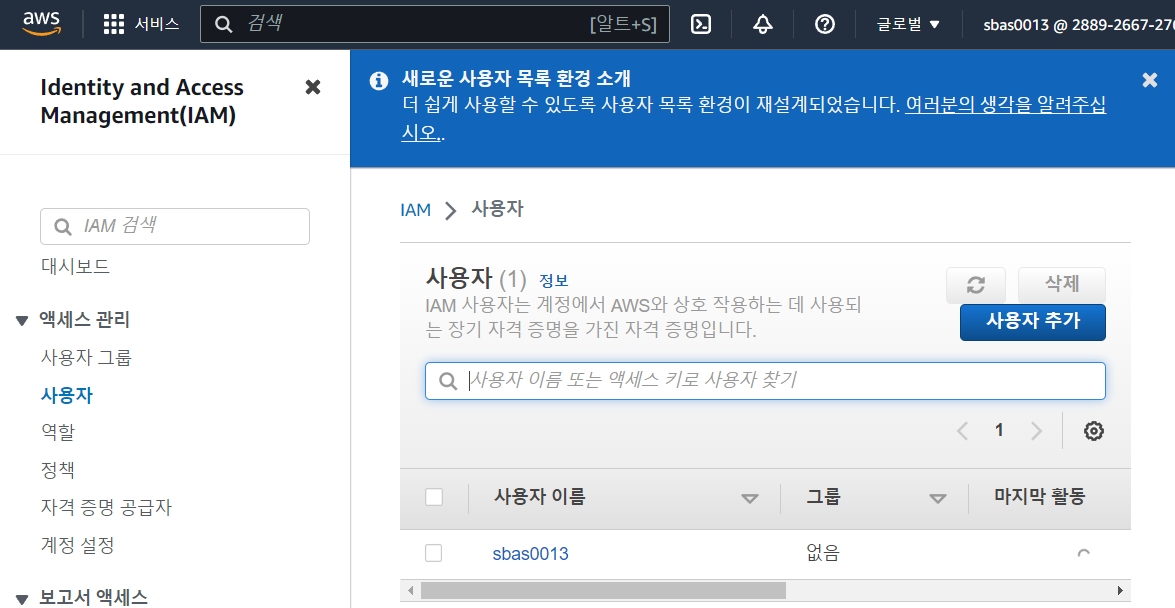This screenshot has height=608, width=1175.
Task: Collapse the 액세스 관리 section
Action: 22,320
